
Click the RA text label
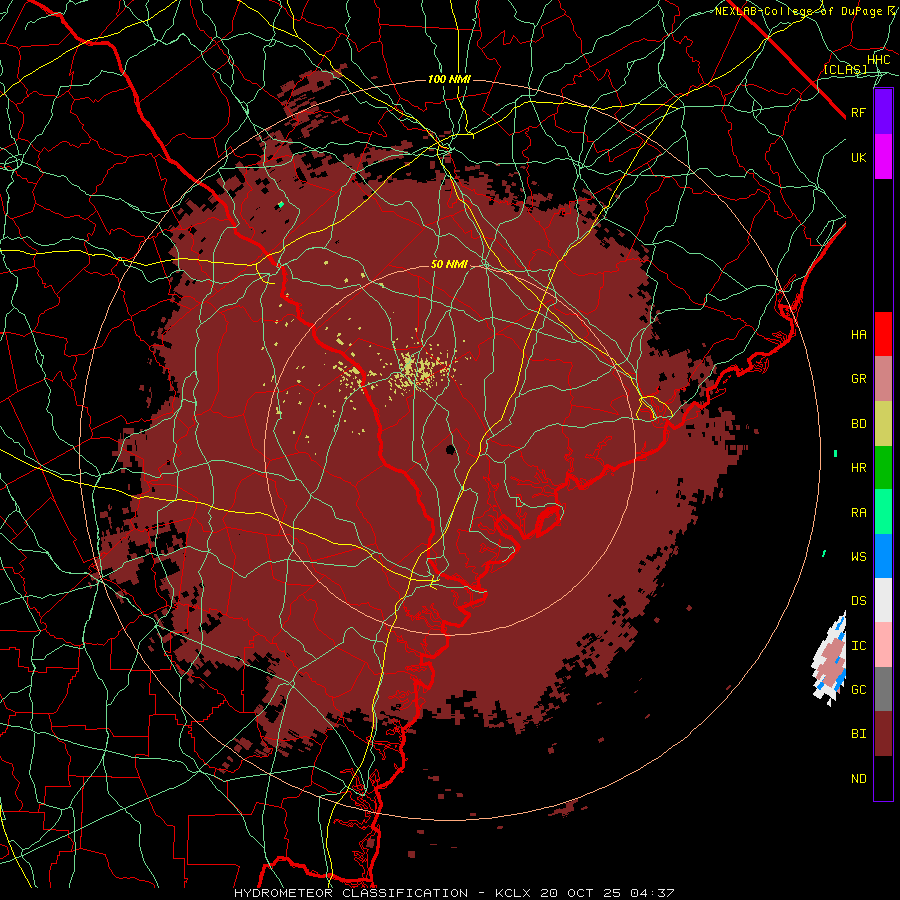click(x=858, y=513)
